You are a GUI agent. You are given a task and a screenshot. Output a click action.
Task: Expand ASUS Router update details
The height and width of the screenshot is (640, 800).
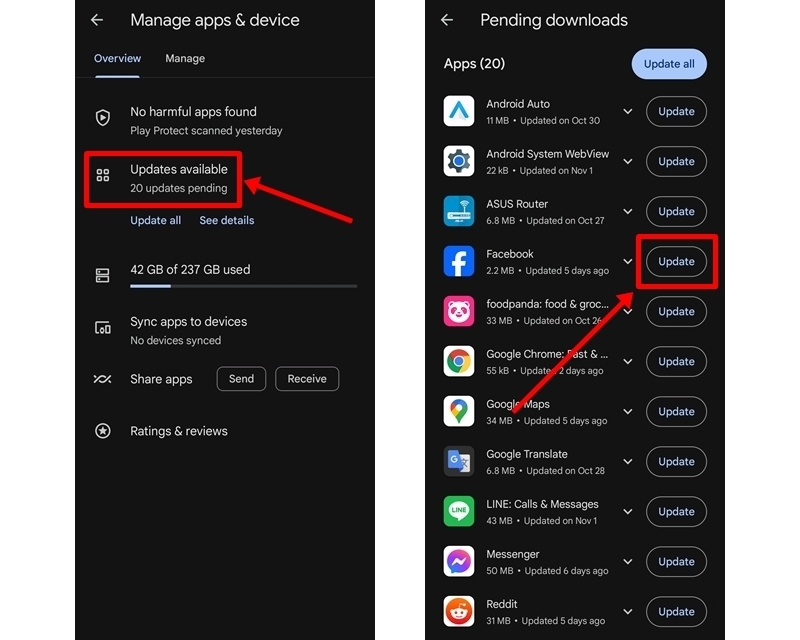[x=628, y=211]
